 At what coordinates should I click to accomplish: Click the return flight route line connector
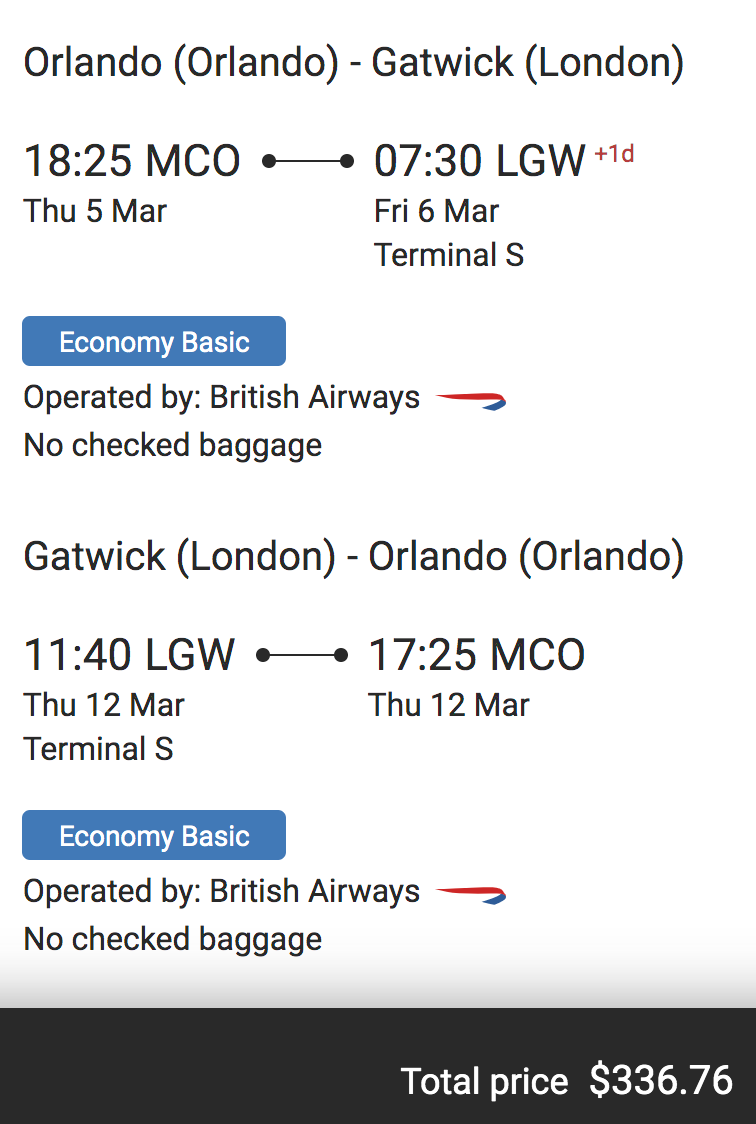coord(302,655)
